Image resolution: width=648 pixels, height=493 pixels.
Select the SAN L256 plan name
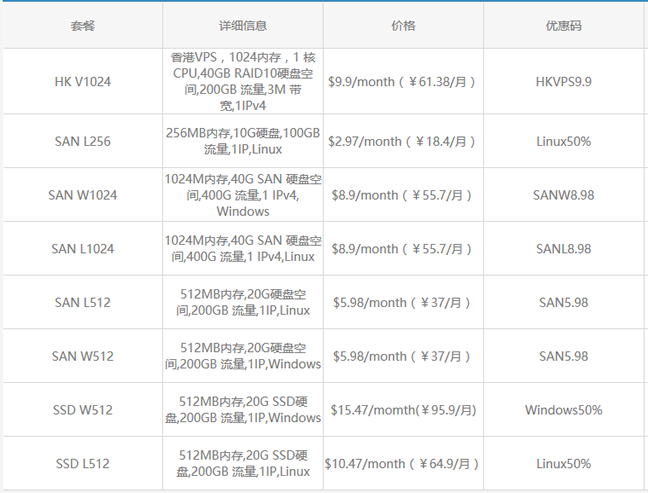[x=82, y=141]
